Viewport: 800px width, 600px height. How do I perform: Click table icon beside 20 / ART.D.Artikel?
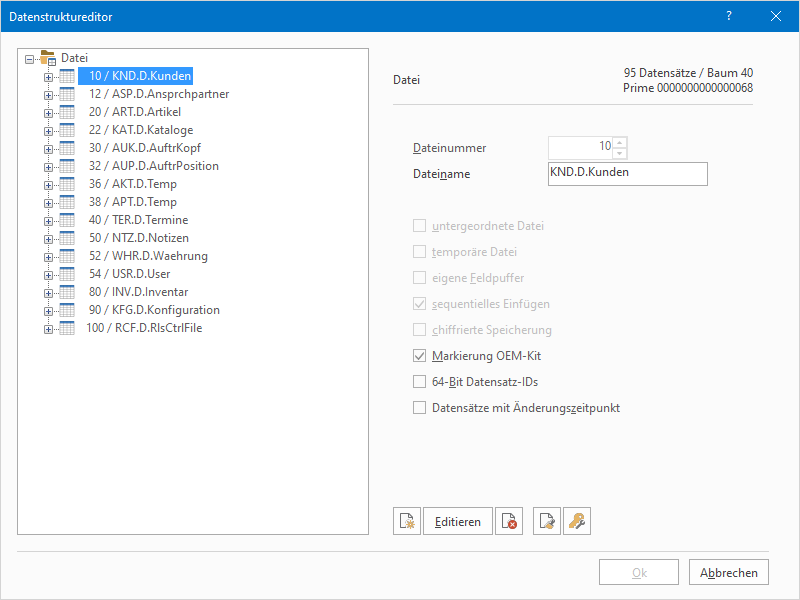coord(67,112)
